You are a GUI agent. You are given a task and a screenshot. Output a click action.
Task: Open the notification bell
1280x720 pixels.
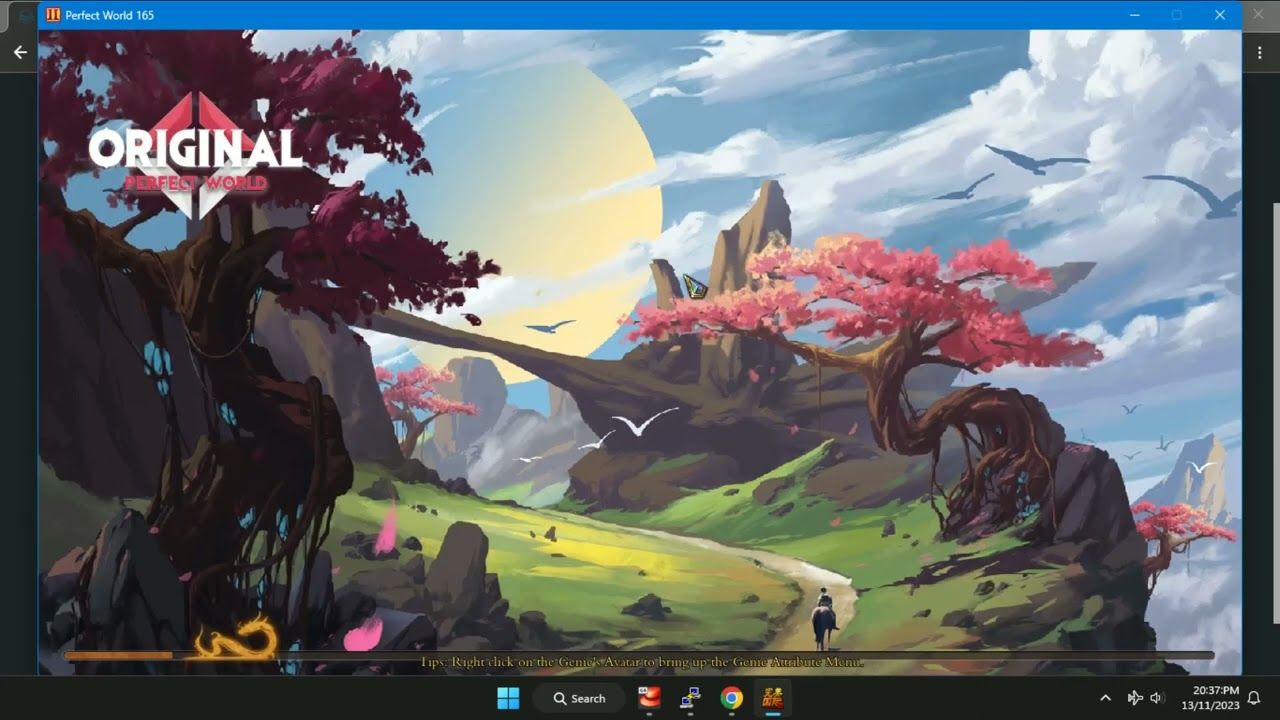(1254, 698)
